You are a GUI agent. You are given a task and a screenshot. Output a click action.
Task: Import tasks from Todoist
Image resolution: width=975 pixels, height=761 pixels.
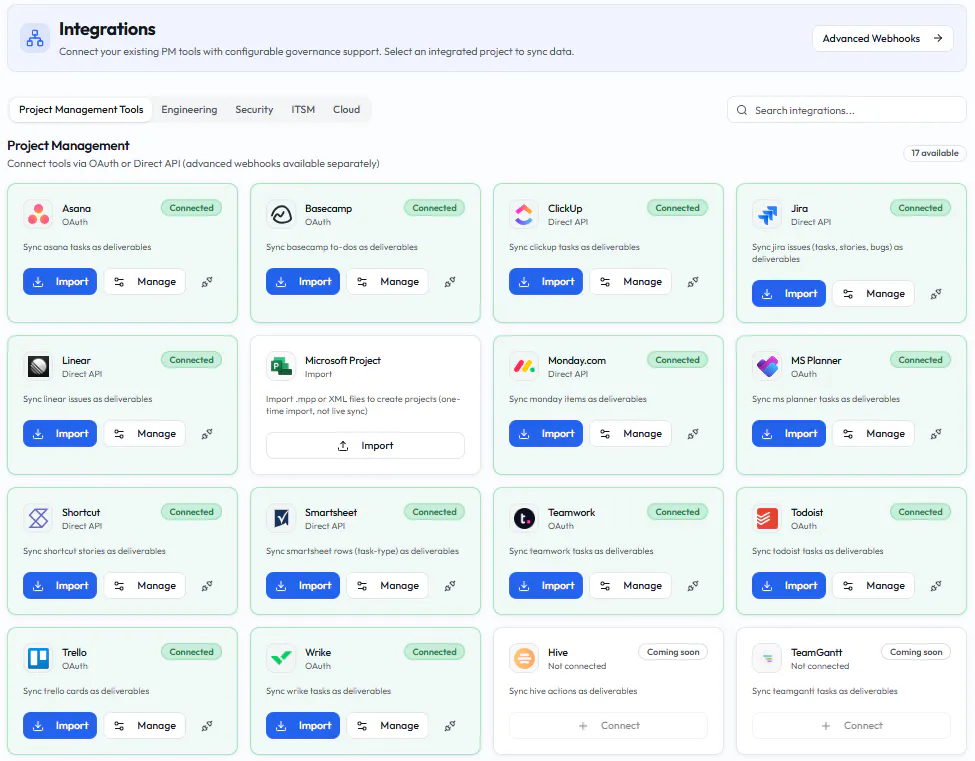click(x=788, y=585)
